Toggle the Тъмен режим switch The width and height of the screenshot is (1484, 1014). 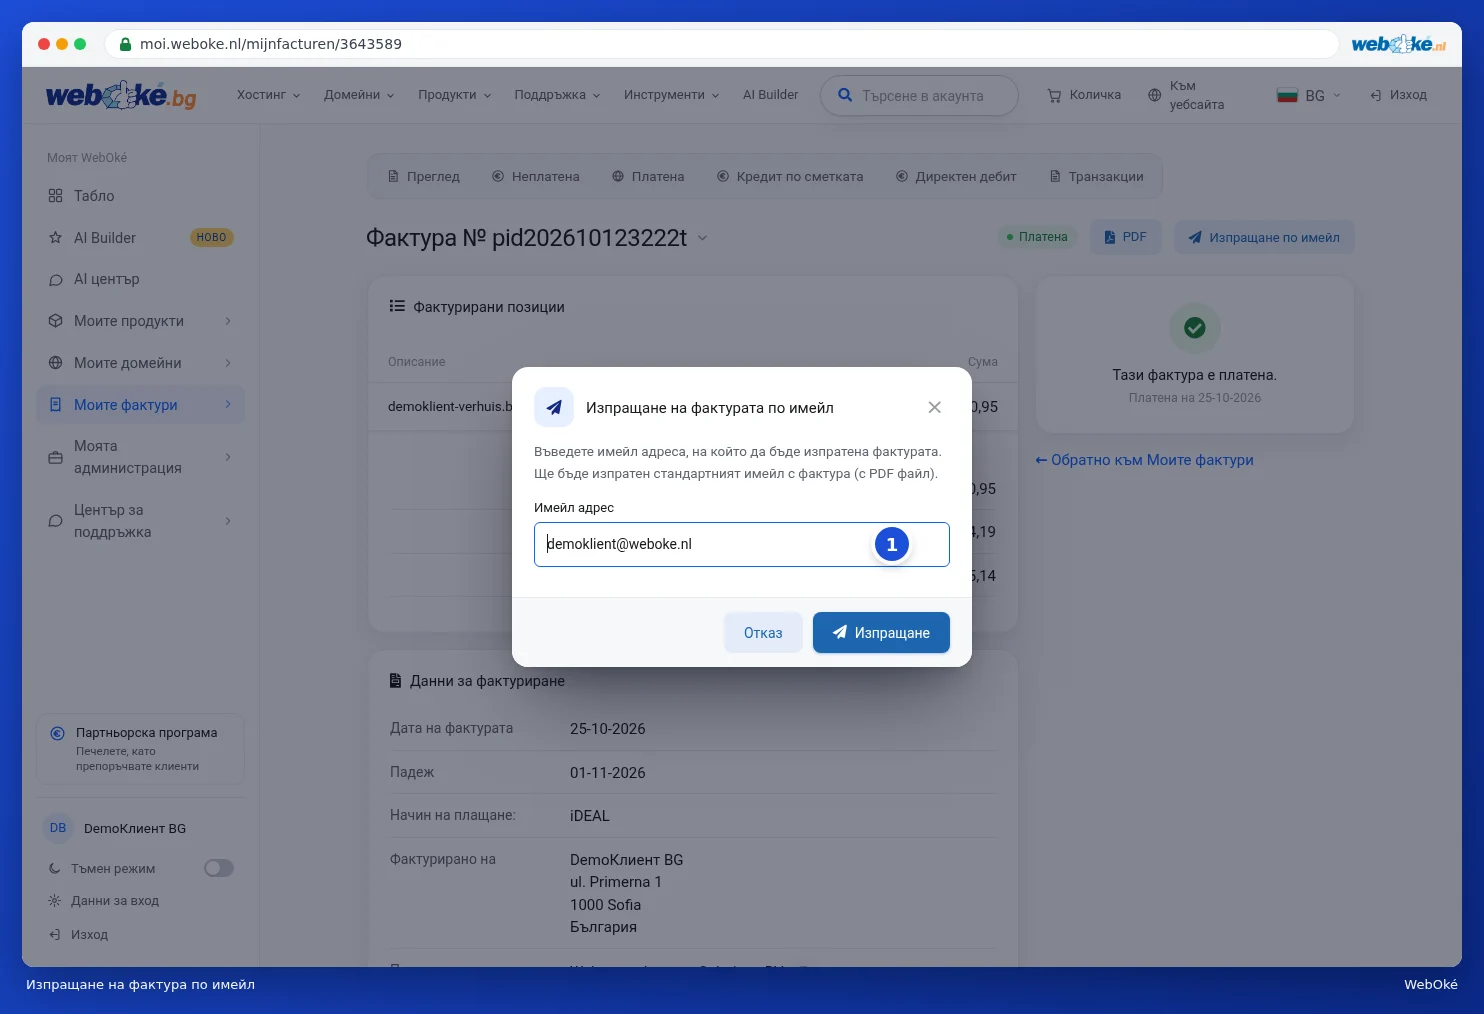219,868
